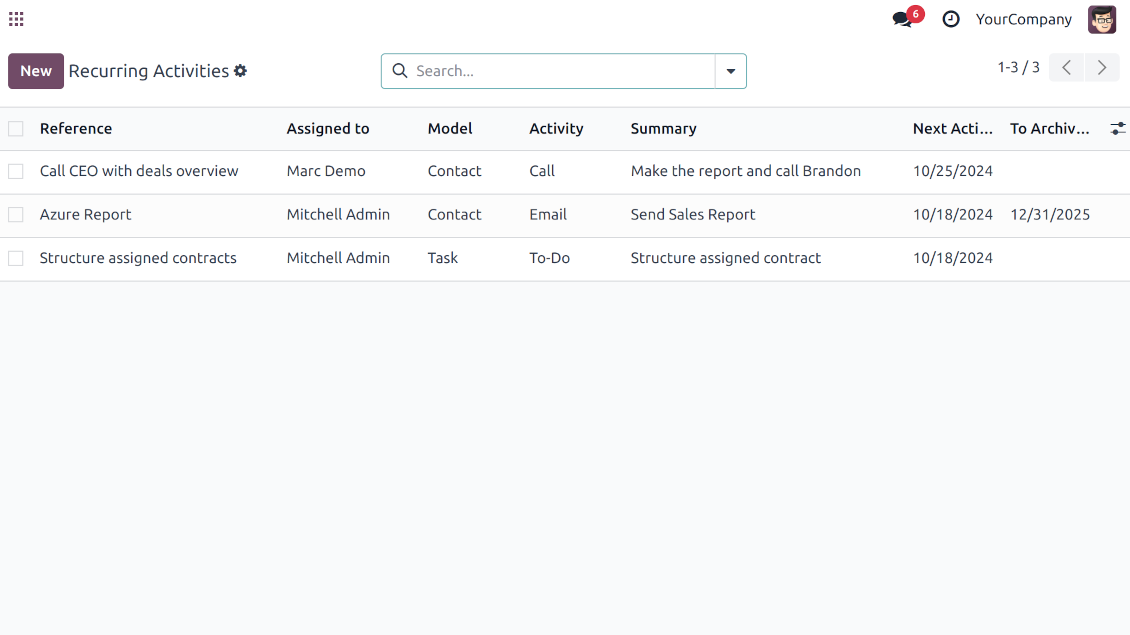This screenshot has width=1130, height=635.
Task: Focus the Search input field
Action: [560, 71]
